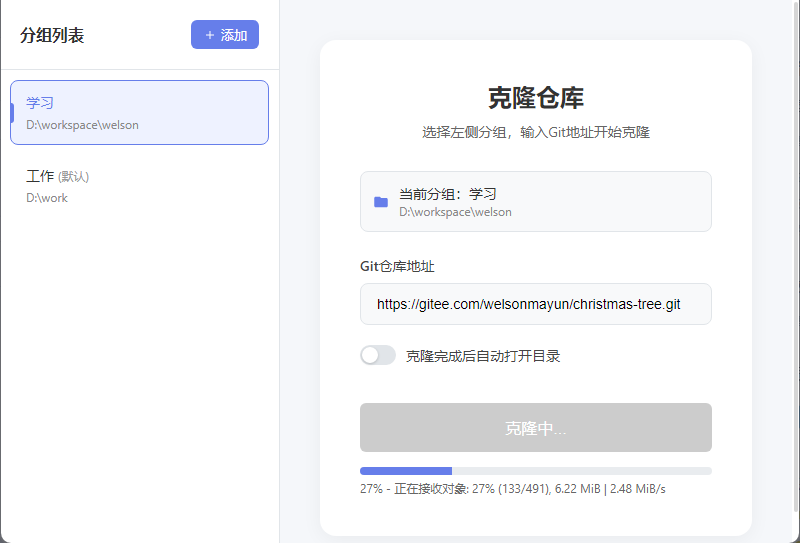The image size is (800, 543).
Task: Select the 学习 group in the sidebar
Action: coord(139,112)
